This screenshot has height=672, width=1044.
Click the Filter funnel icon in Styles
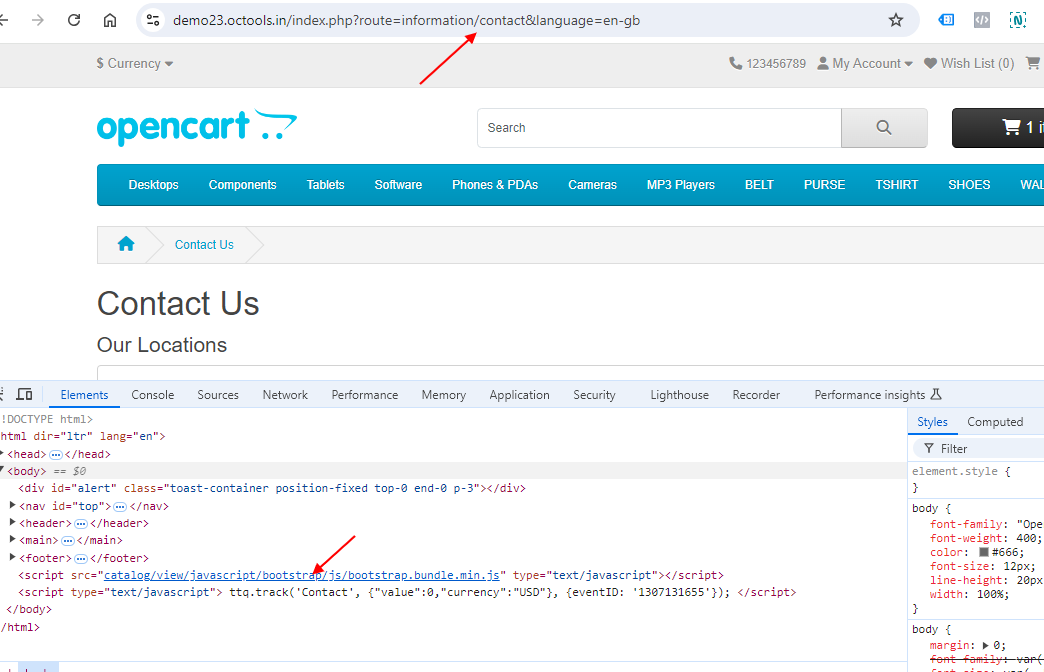click(929, 448)
